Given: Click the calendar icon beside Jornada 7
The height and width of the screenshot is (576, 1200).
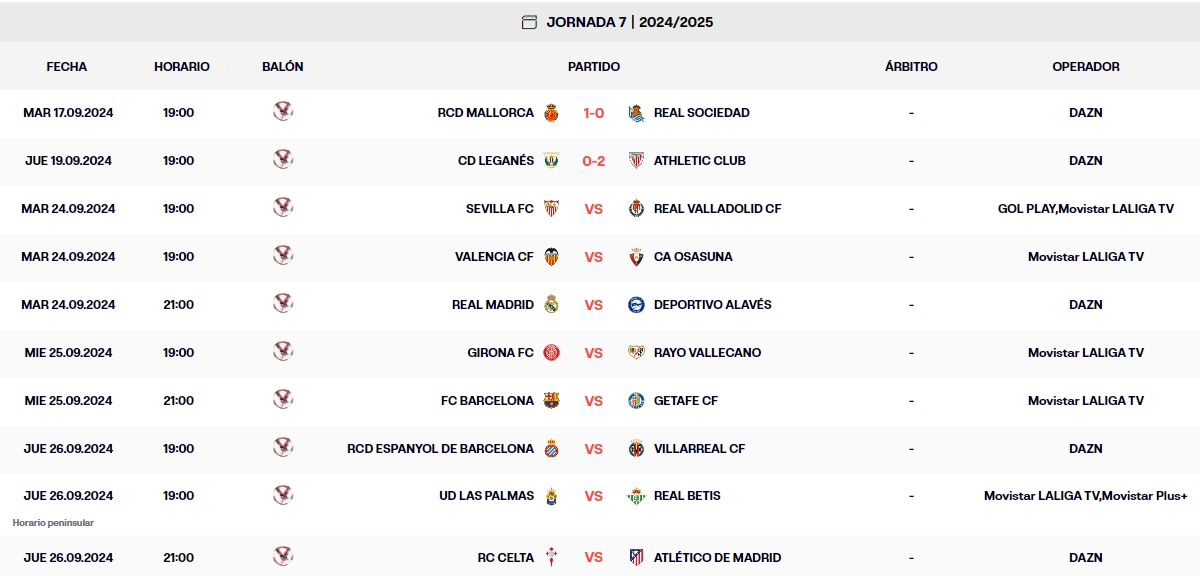Looking at the screenshot, I should pos(529,22).
